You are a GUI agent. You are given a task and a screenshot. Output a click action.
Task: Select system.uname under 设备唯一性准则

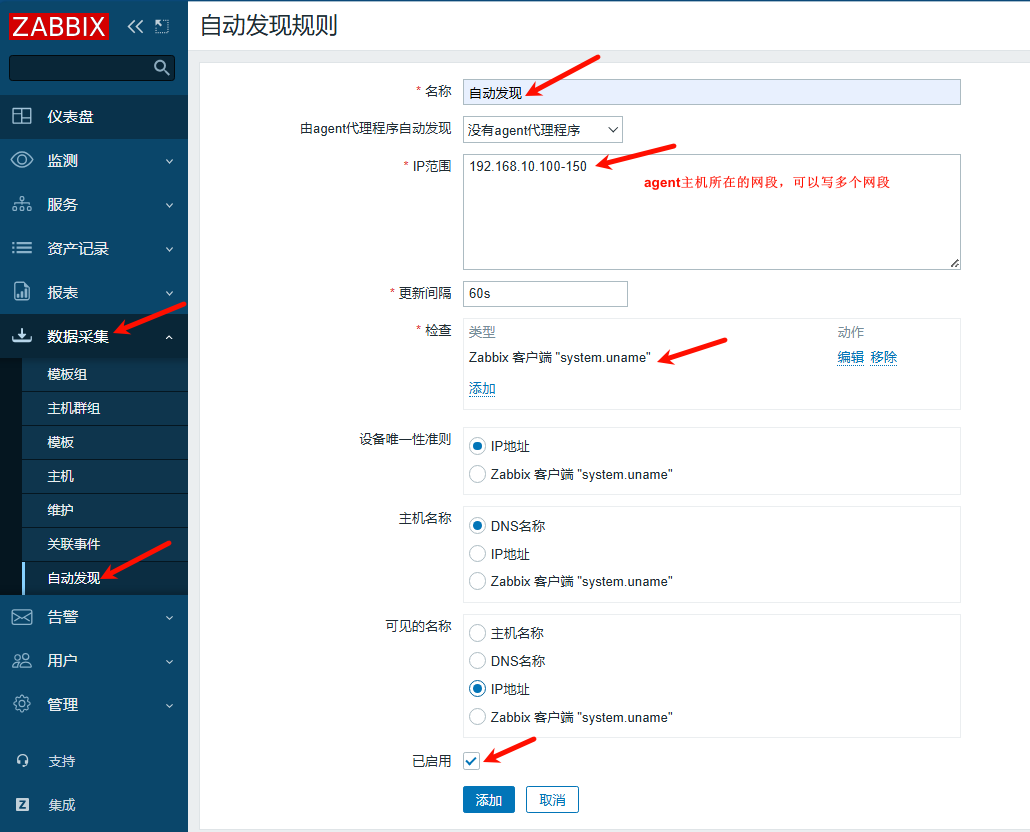478,474
